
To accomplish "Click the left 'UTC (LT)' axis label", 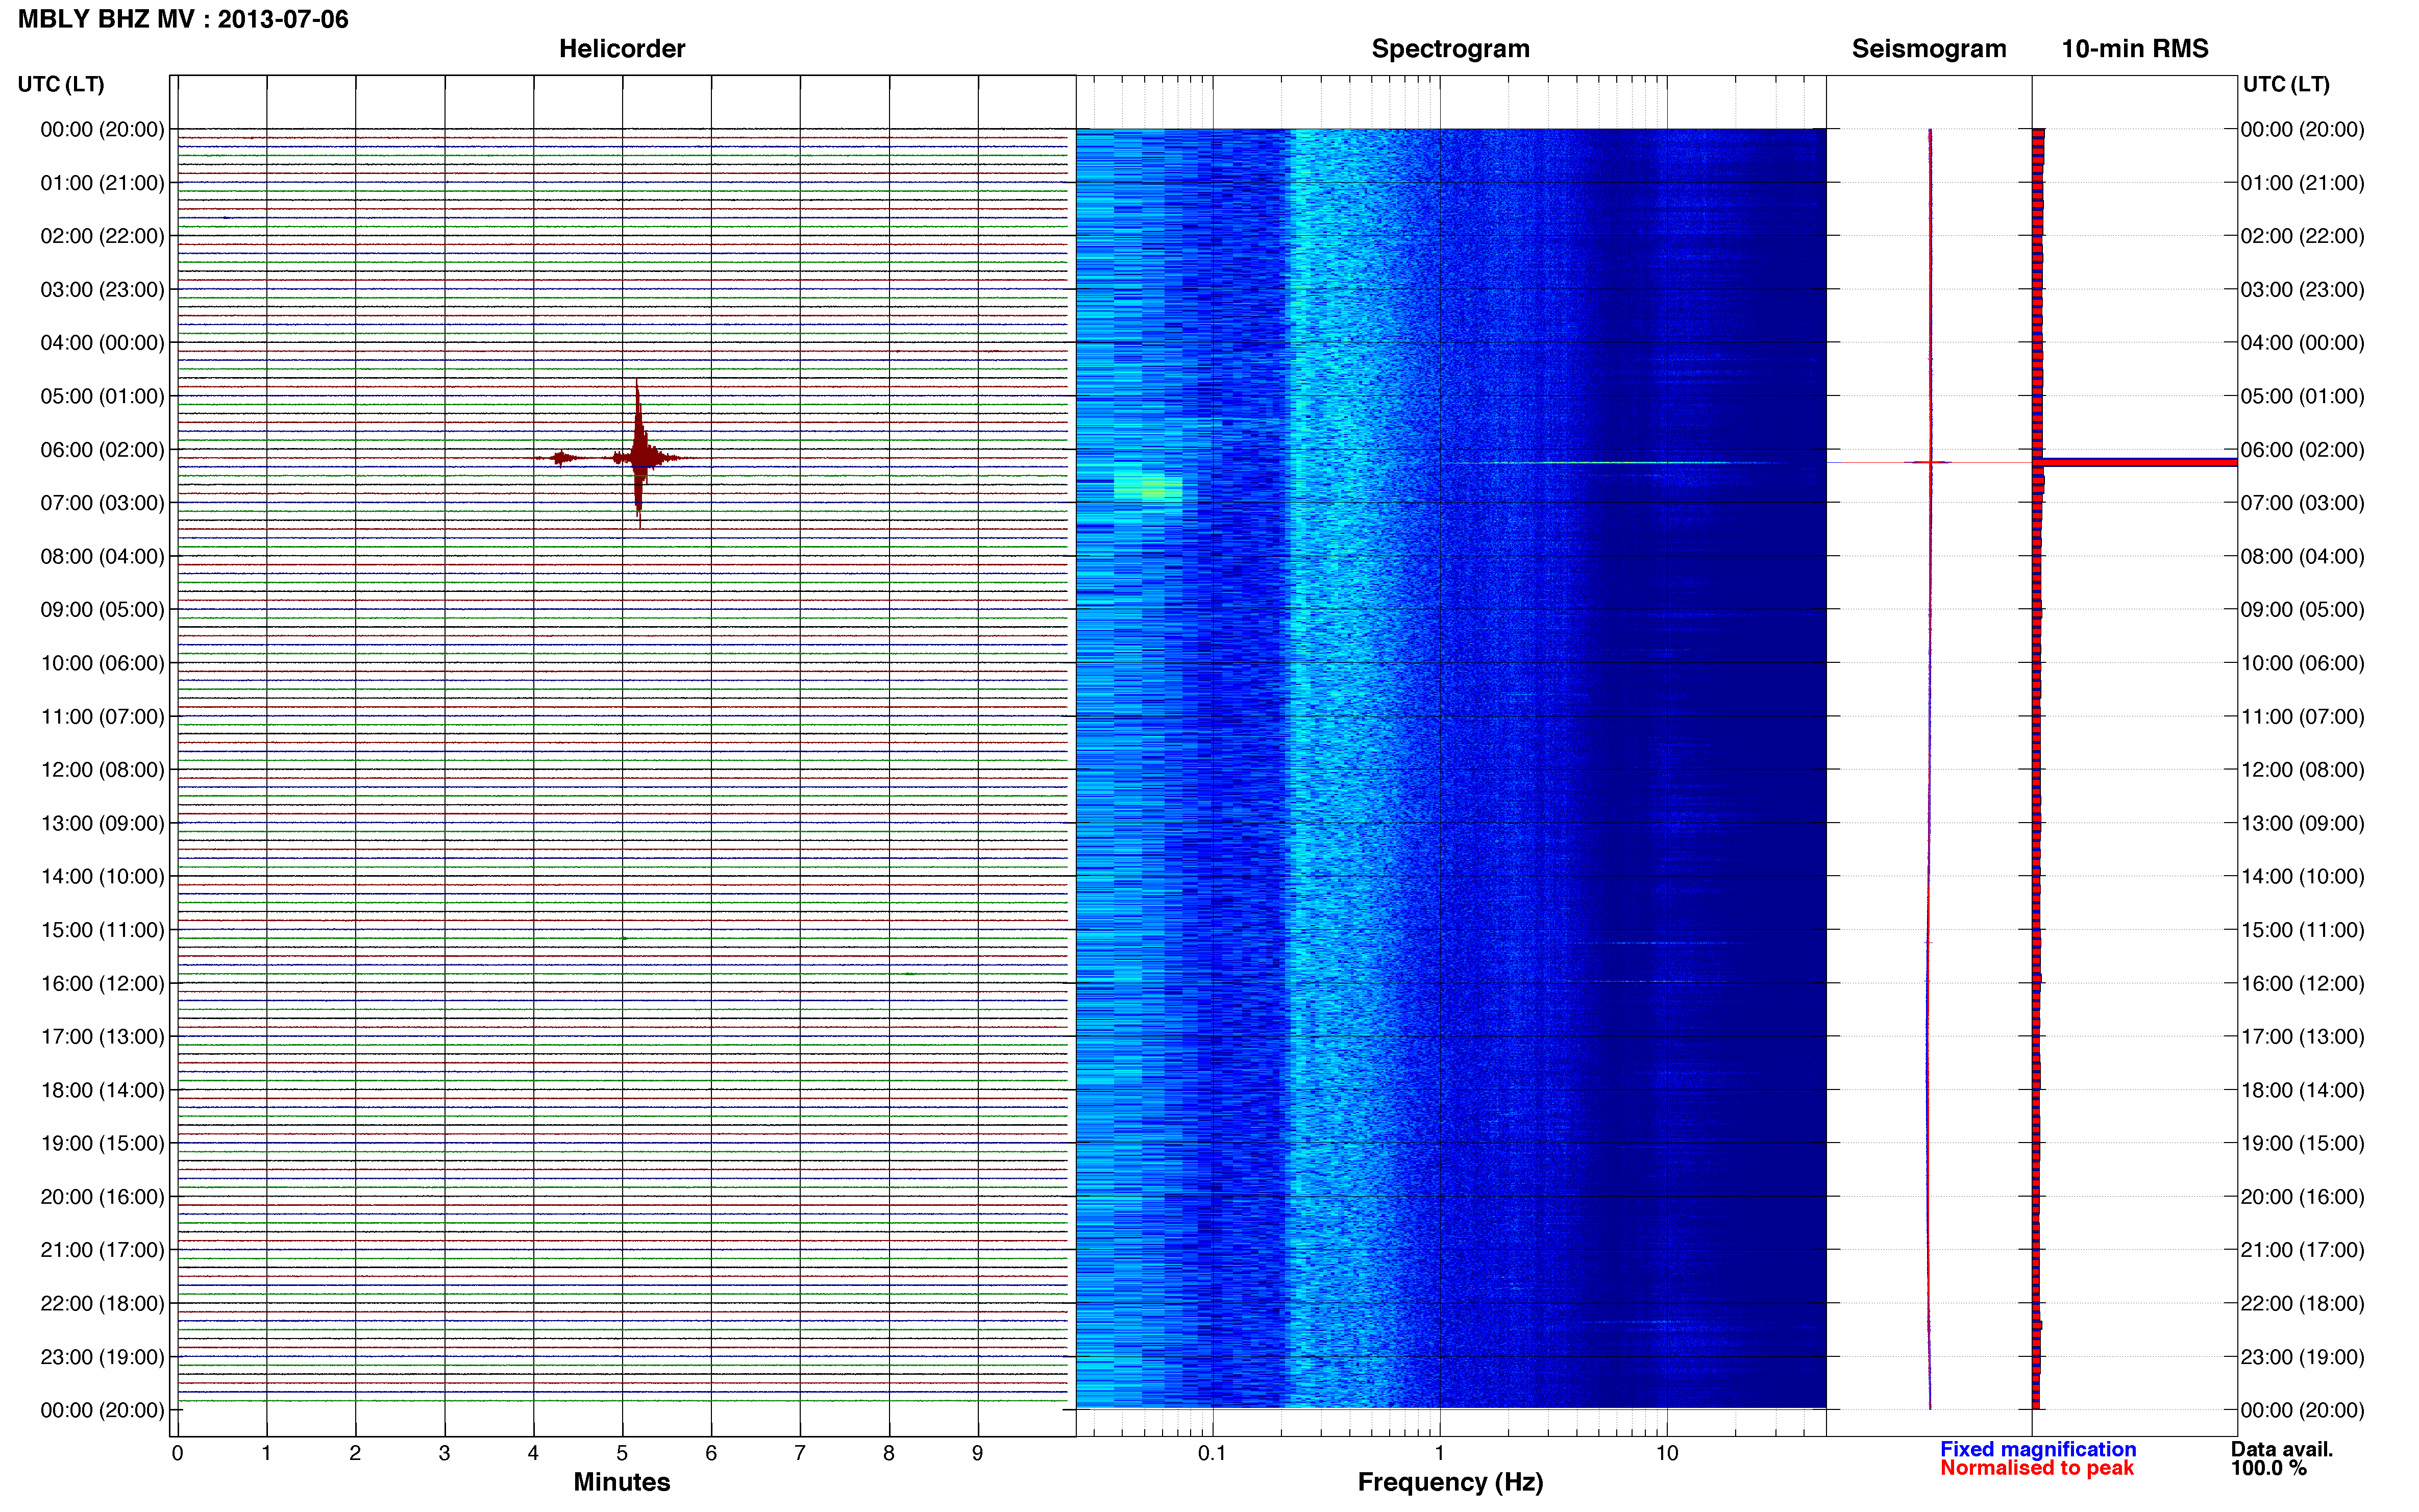I will 61,84.
